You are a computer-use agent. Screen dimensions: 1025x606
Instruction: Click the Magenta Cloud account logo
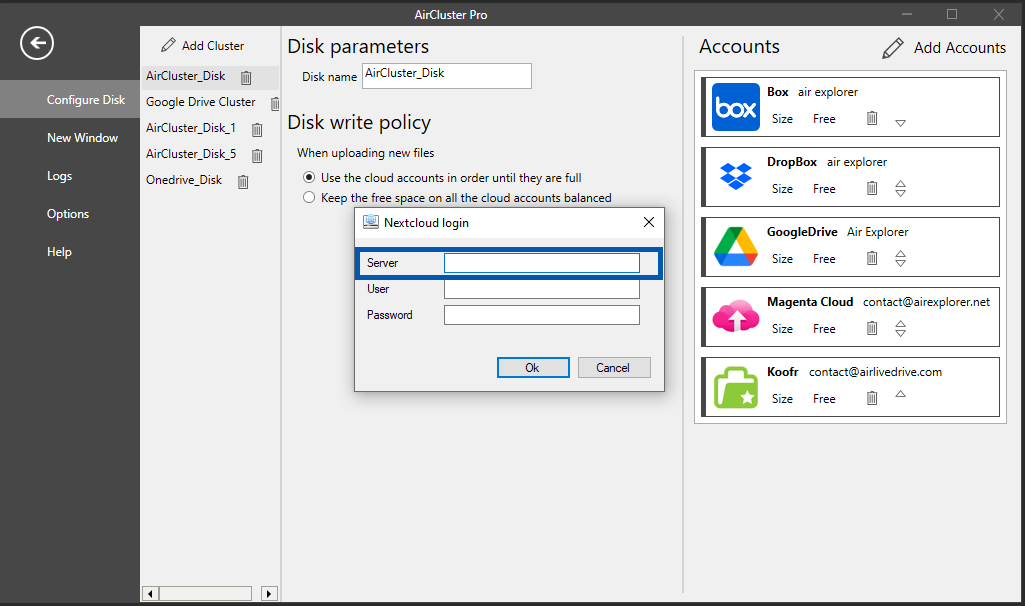pos(735,316)
